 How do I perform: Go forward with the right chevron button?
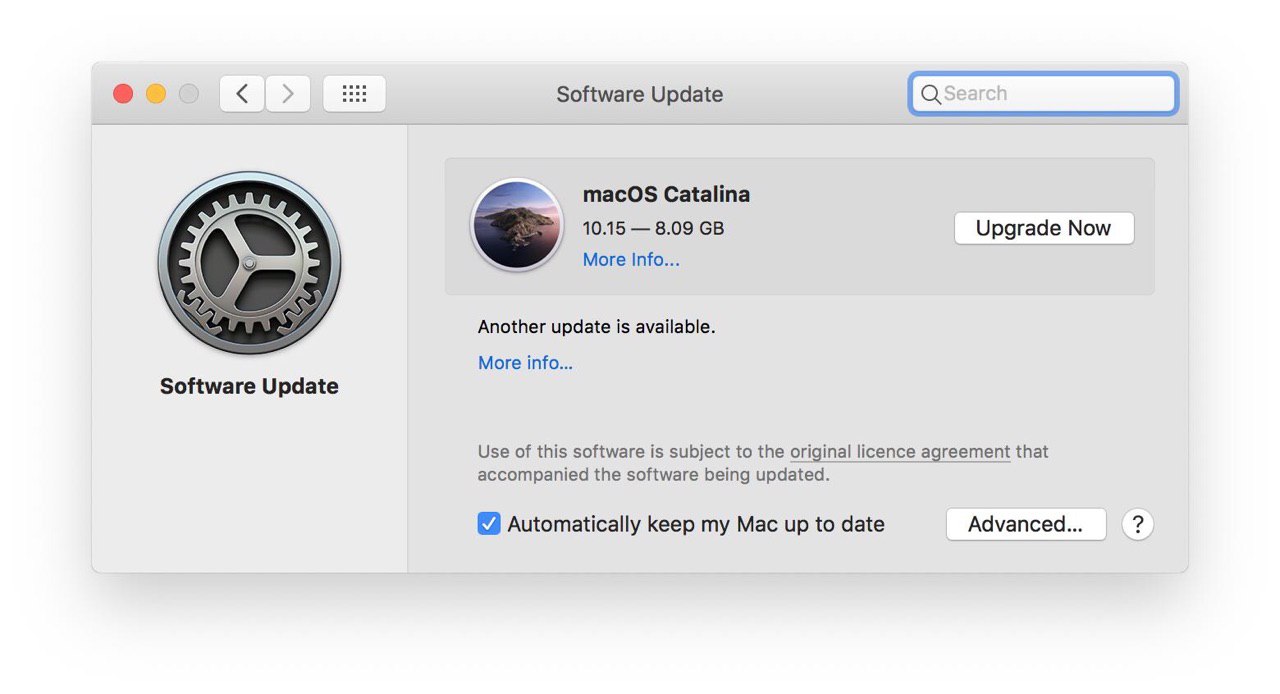288,94
